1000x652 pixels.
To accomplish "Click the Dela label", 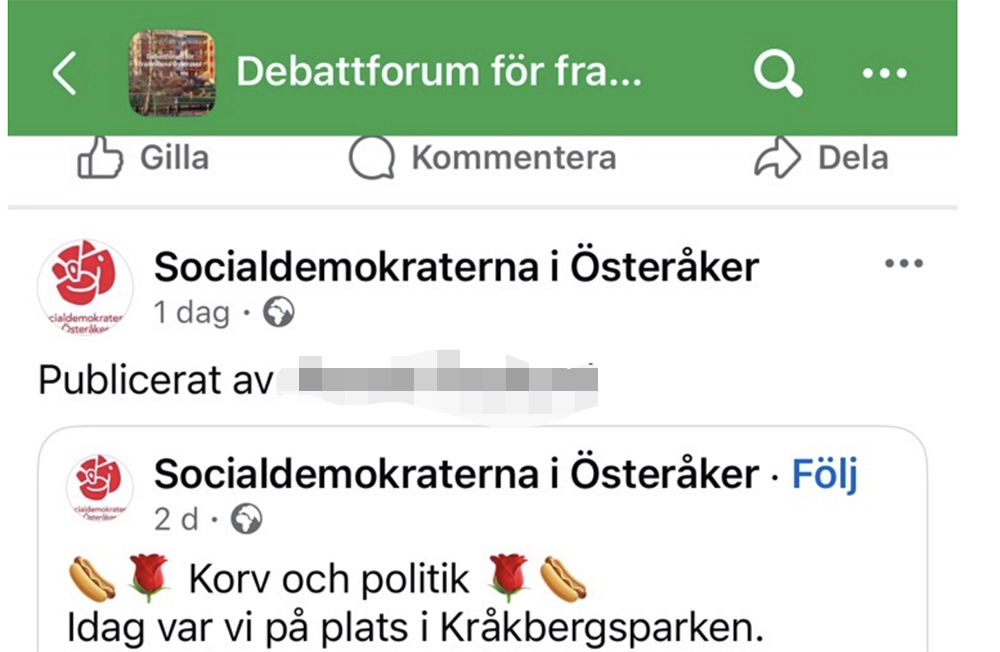I will click(853, 158).
